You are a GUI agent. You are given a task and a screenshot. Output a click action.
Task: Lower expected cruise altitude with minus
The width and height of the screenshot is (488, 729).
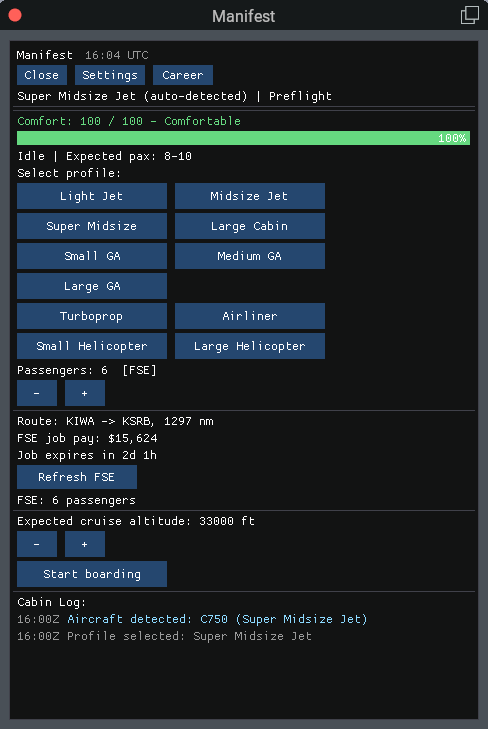click(37, 544)
